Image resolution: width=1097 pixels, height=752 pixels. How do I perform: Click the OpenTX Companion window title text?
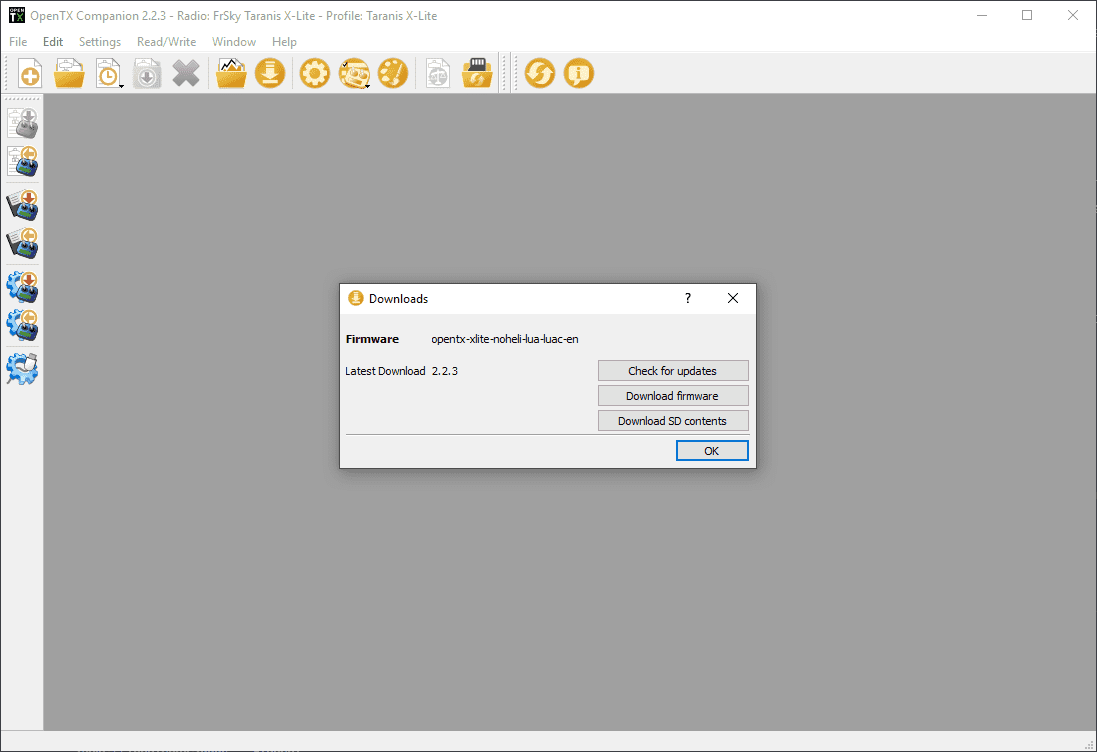[234, 16]
